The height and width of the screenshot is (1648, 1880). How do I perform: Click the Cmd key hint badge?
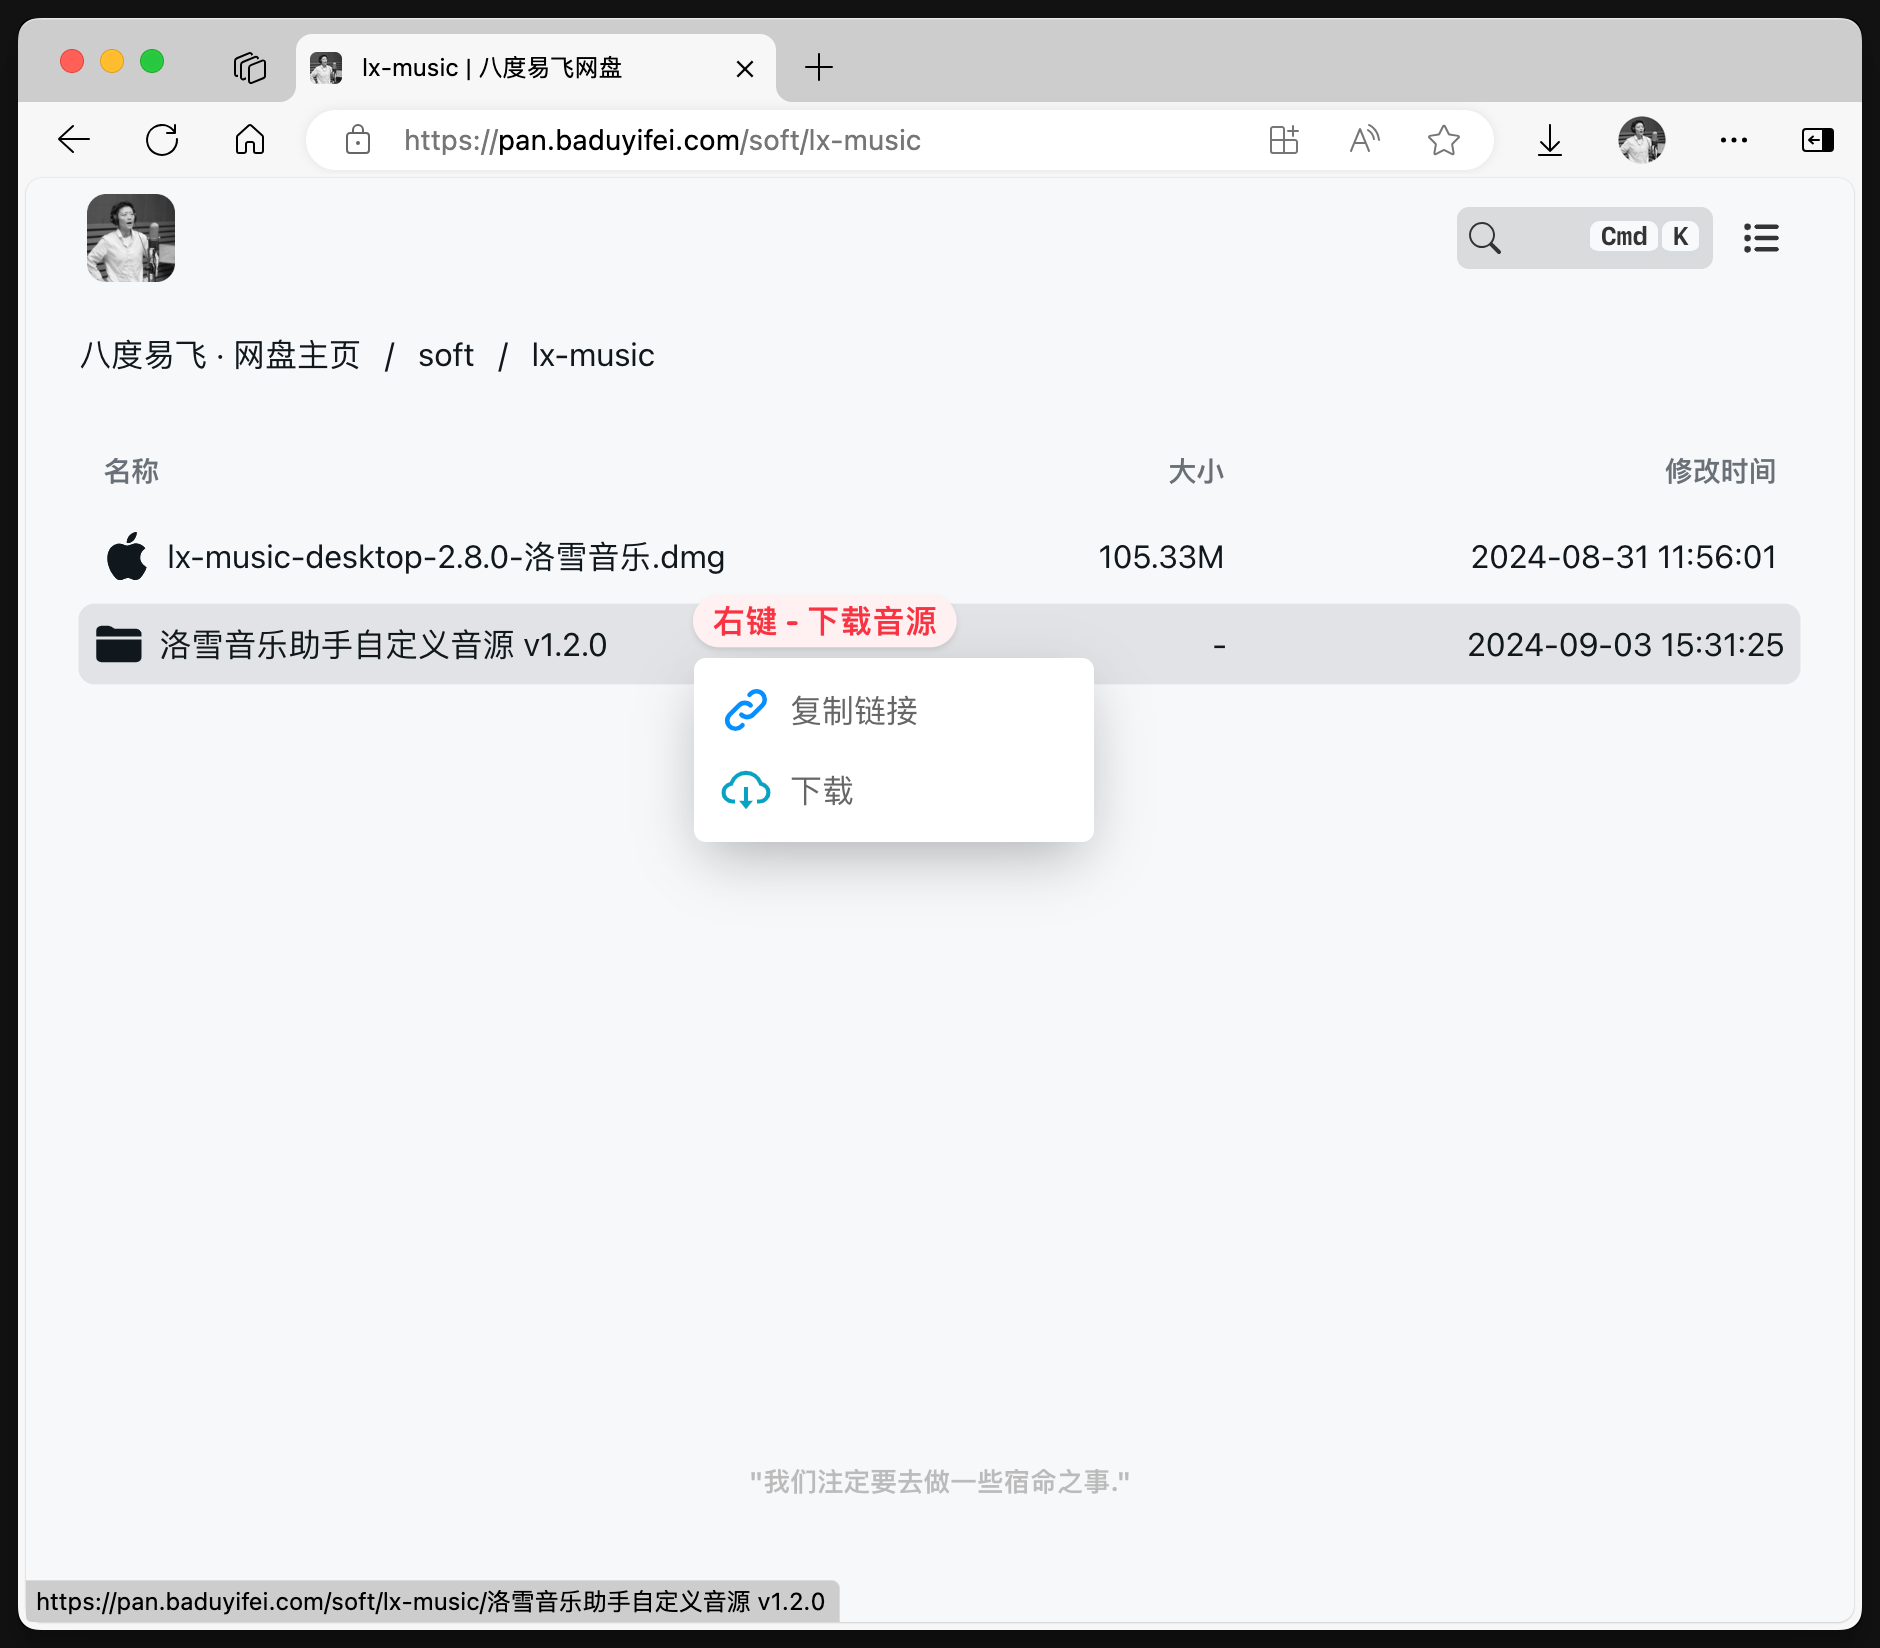click(1623, 237)
